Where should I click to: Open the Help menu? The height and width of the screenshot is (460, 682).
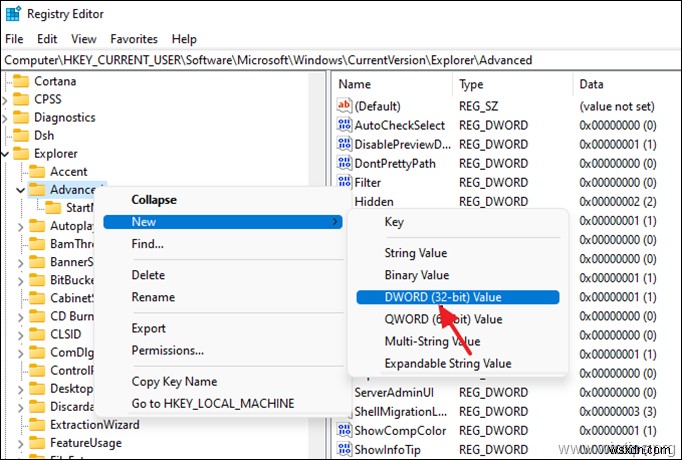pos(184,39)
